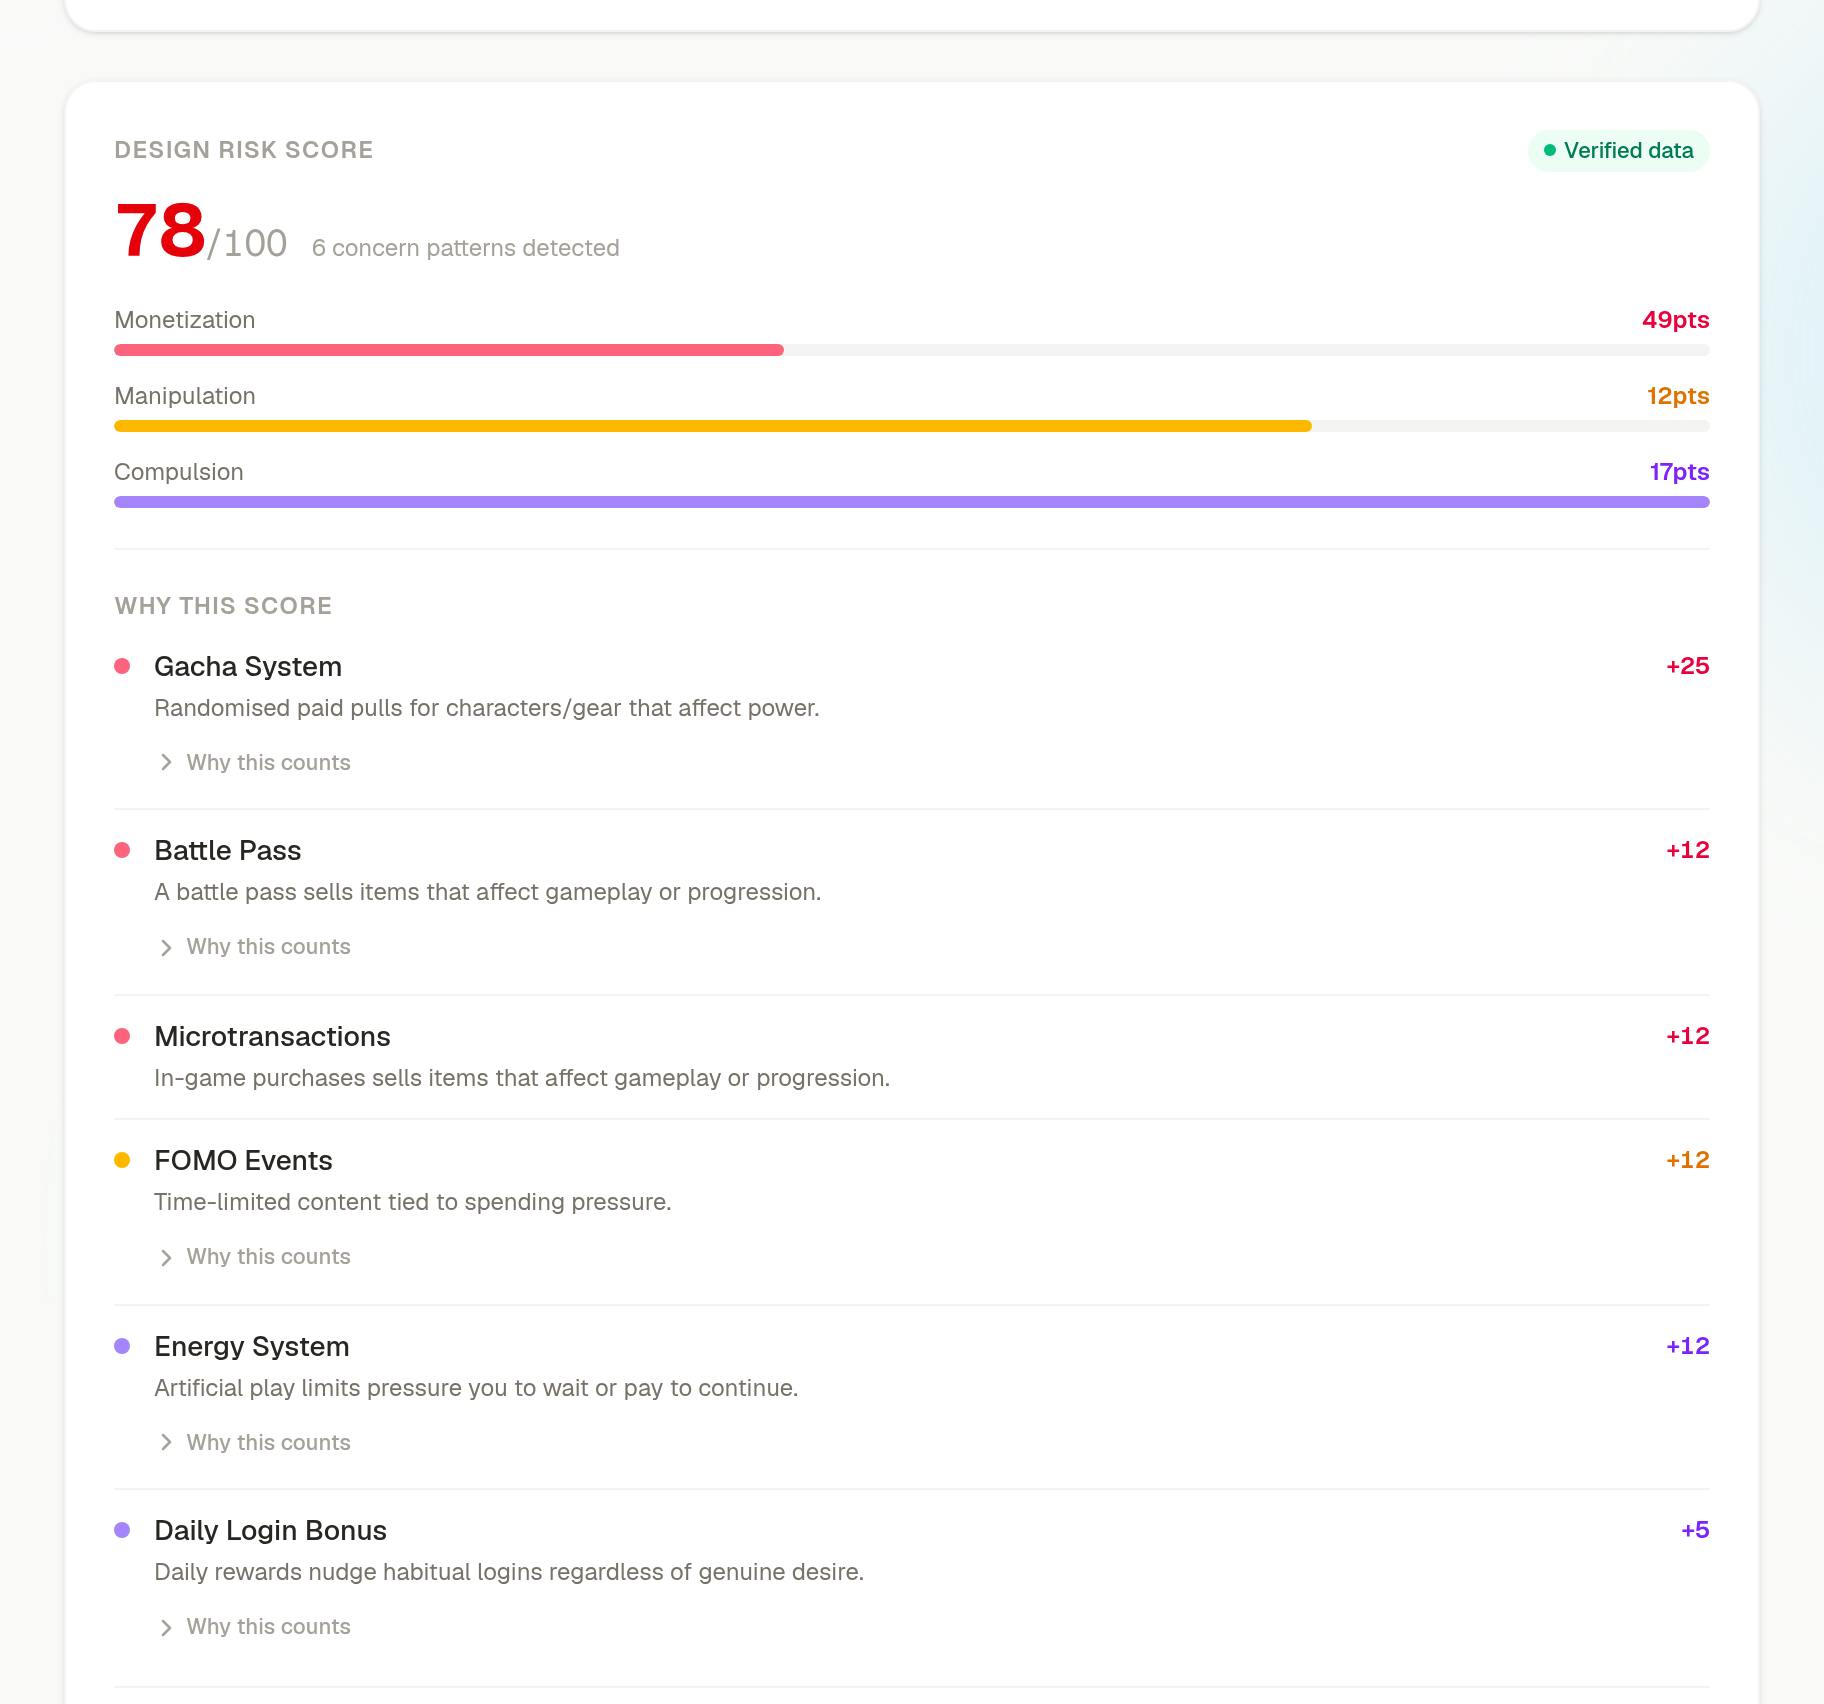The height and width of the screenshot is (1704, 1824).
Task: Click the Energy System description text
Action: tap(476, 1388)
